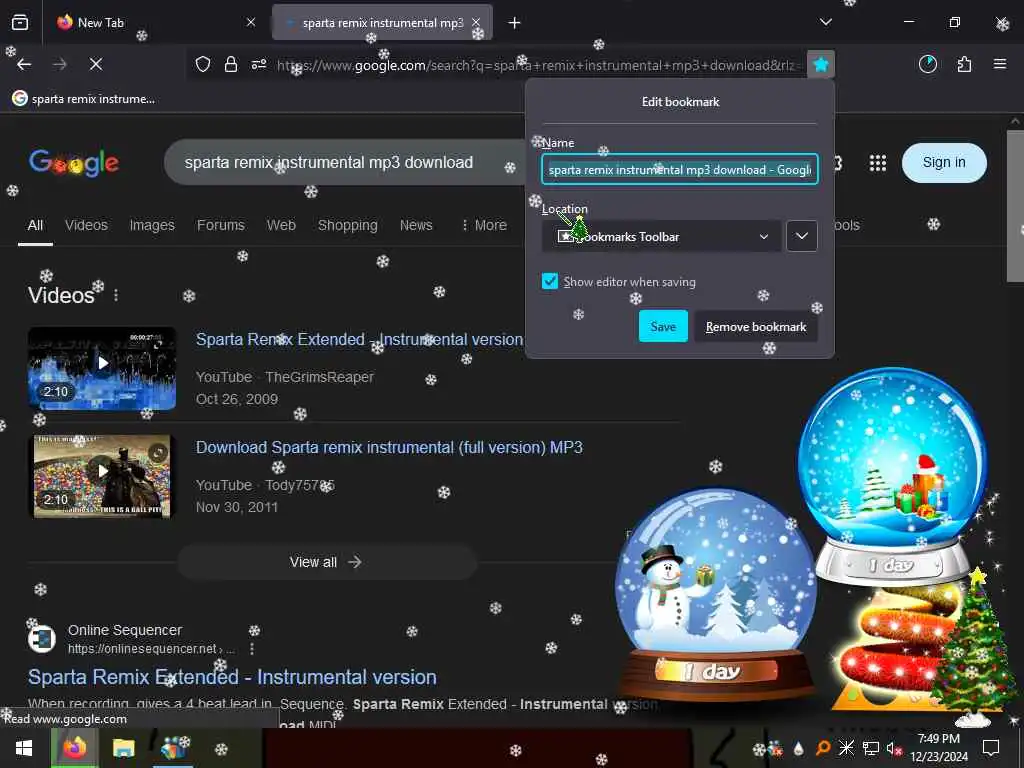Open the site permissions icon in address bar
The width and height of the screenshot is (1024, 768).
pyautogui.click(x=259, y=64)
